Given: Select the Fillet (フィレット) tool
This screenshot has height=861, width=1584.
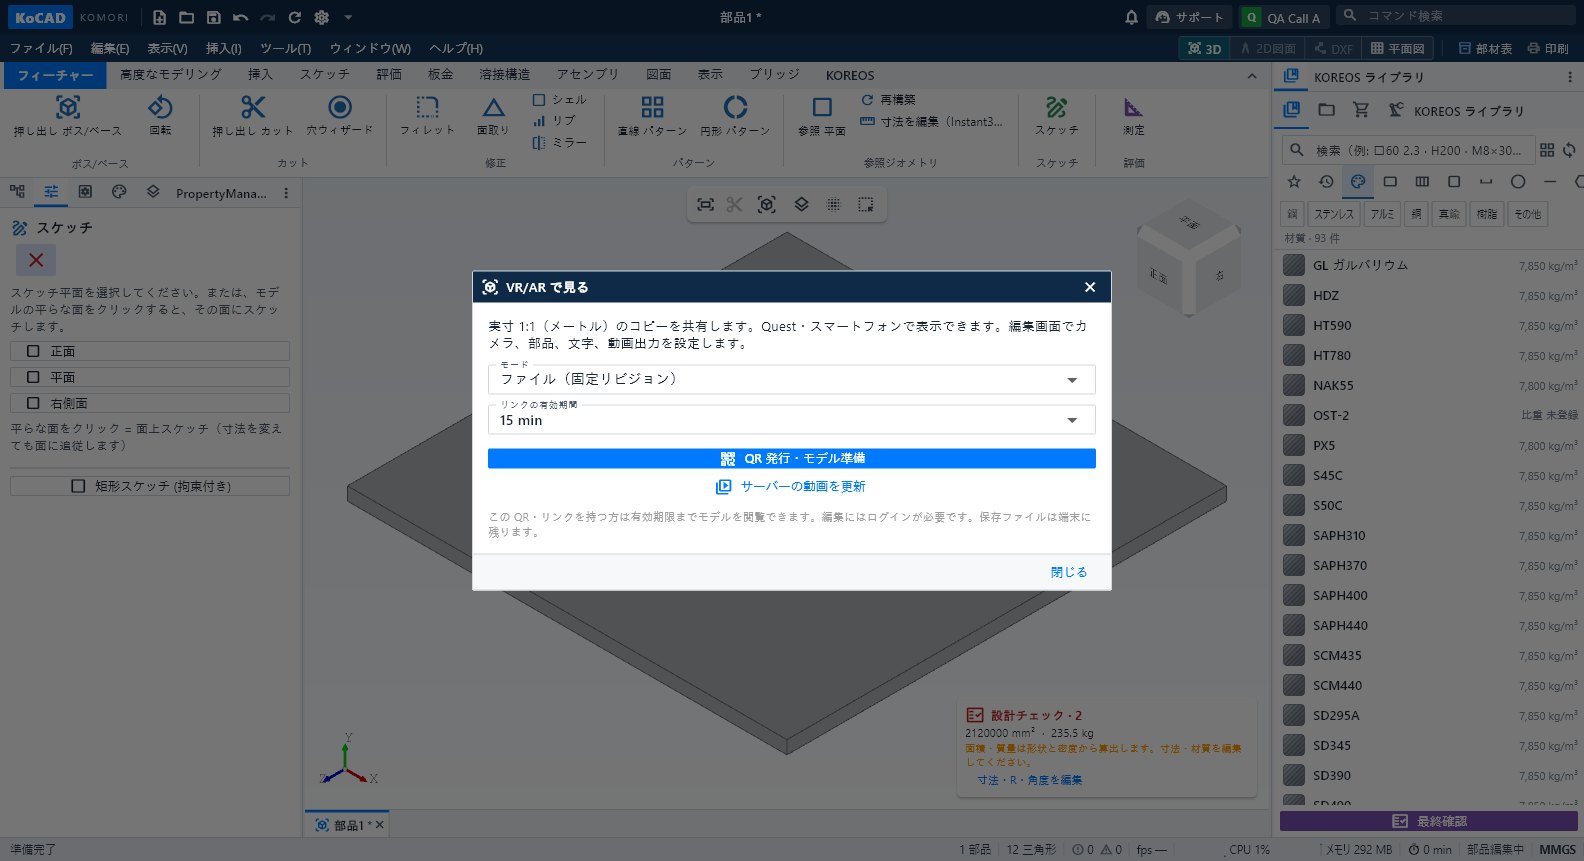Looking at the screenshot, I should (427, 115).
